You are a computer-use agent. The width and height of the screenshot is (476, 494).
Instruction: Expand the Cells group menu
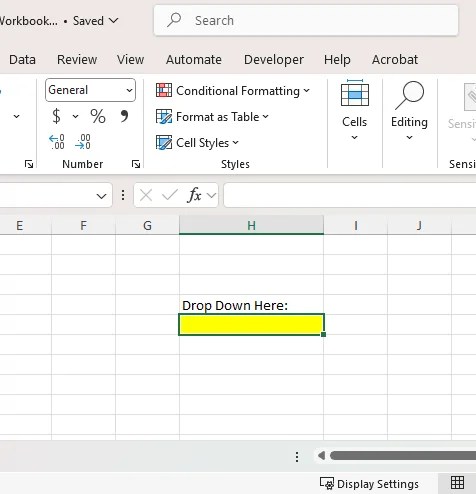coord(355,110)
